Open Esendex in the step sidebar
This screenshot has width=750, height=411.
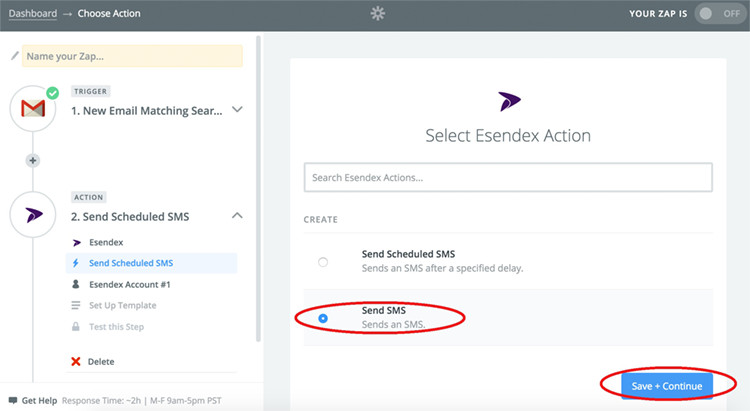(x=106, y=242)
